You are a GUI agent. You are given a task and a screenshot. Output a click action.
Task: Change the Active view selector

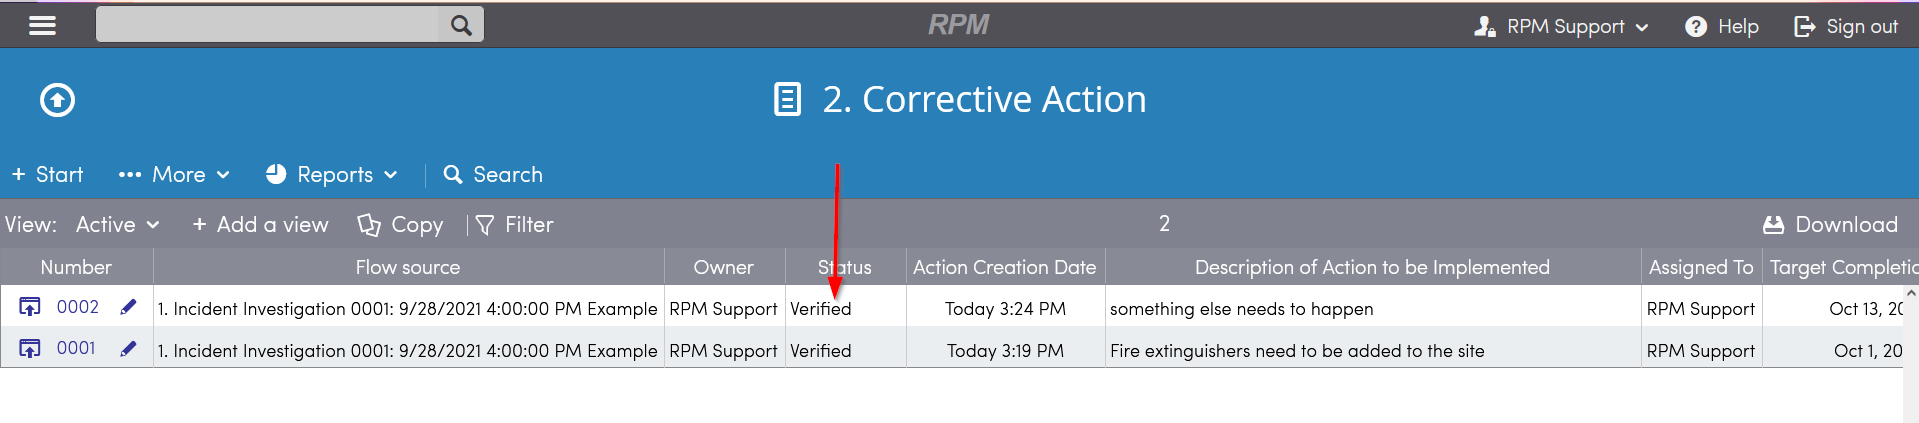point(118,225)
